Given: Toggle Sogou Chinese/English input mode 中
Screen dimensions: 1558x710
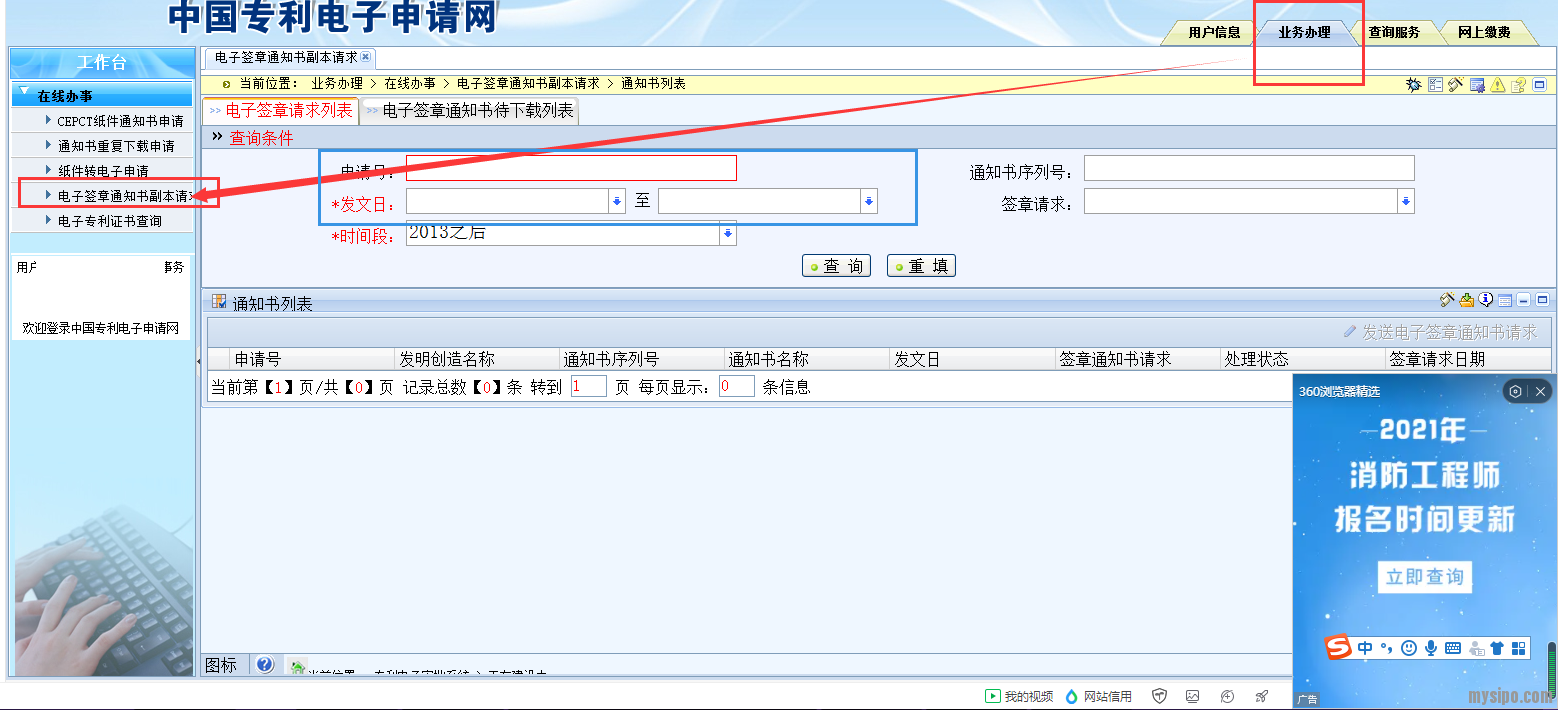Looking at the screenshot, I should point(1365,648).
